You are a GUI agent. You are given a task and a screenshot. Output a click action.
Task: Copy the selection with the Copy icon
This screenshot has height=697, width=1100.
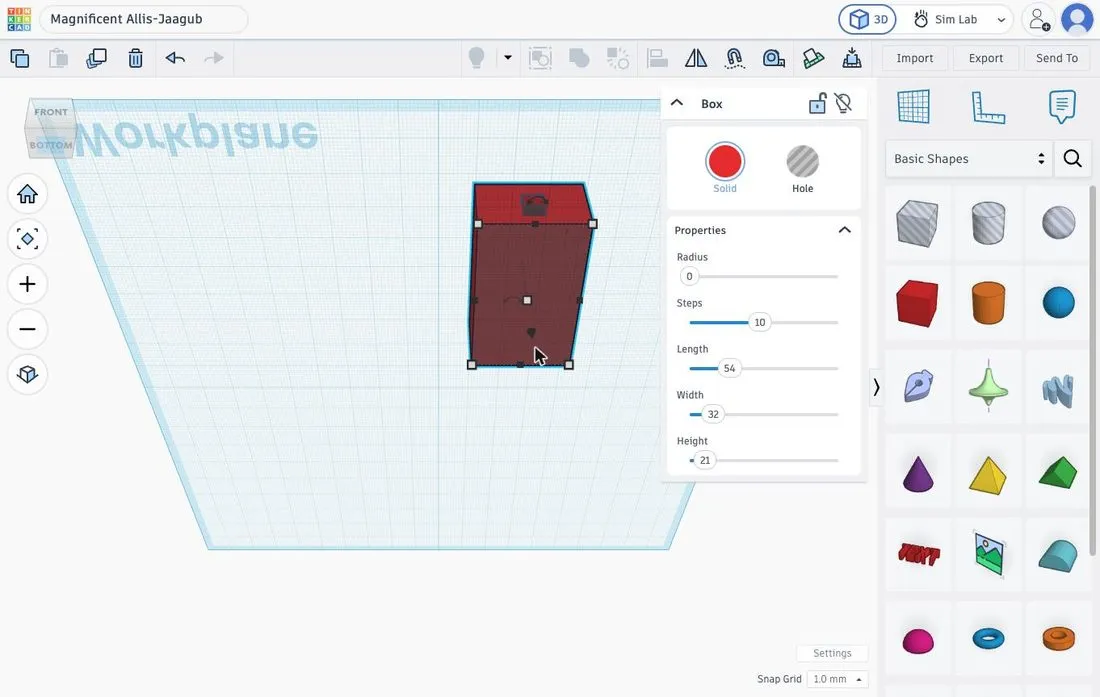click(x=20, y=58)
